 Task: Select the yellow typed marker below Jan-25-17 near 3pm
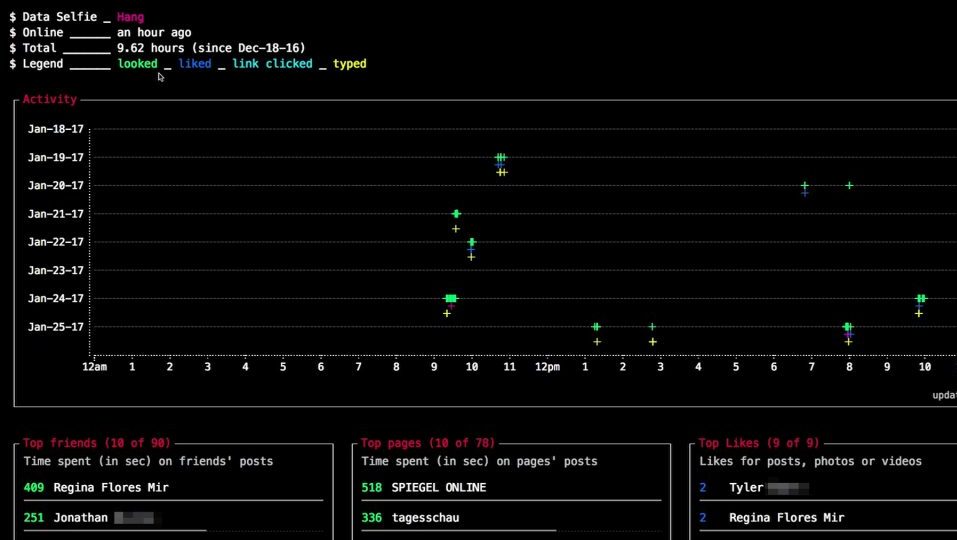(652, 342)
